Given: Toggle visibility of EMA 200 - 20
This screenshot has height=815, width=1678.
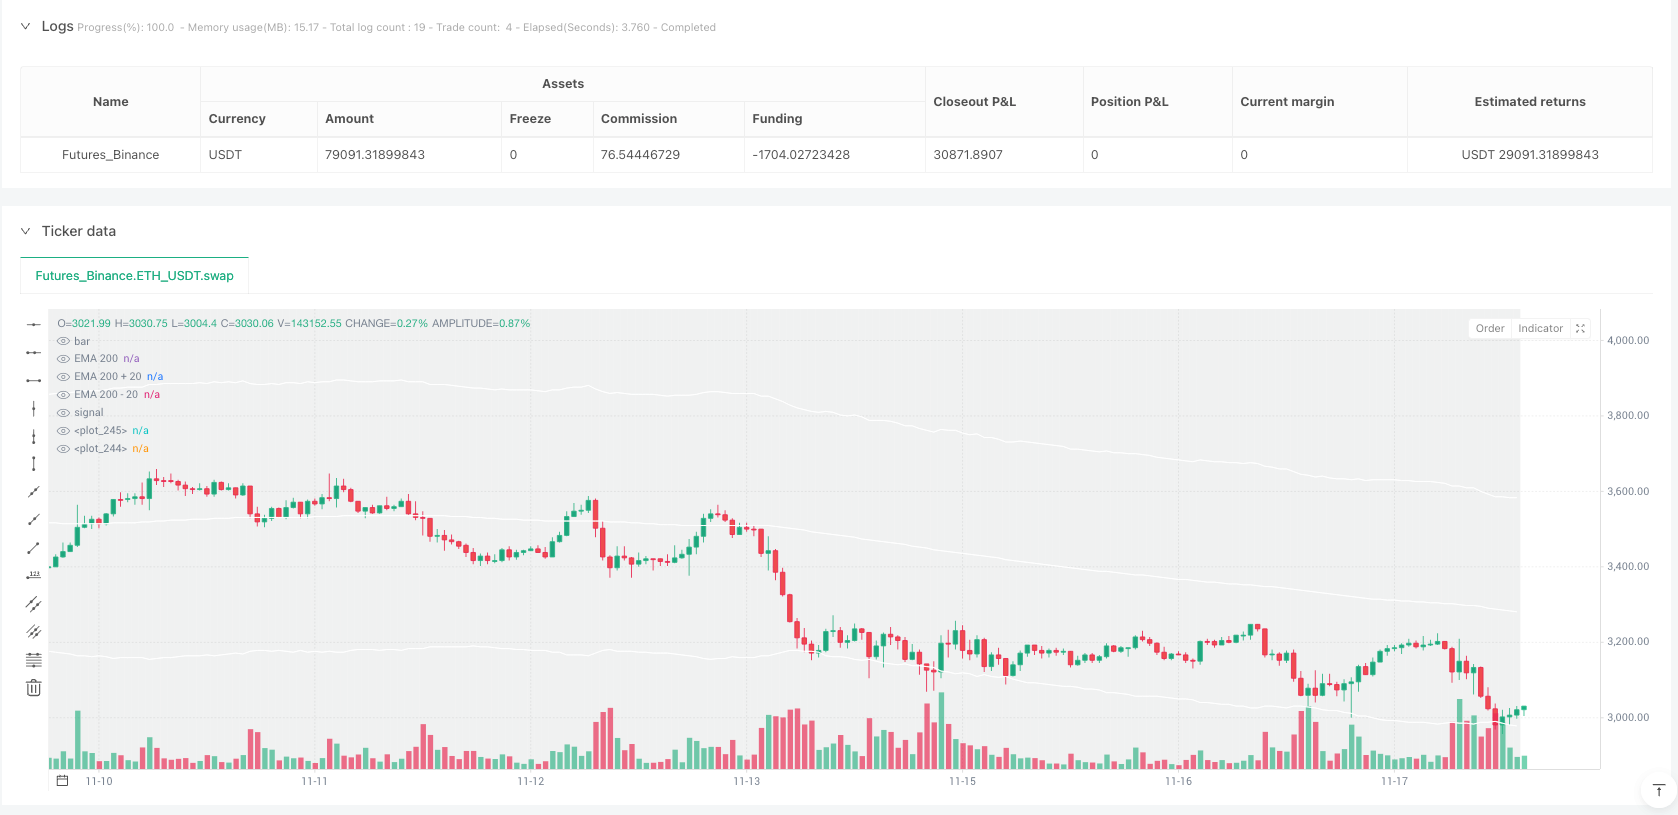Looking at the screenshot, I should (63, 395).
